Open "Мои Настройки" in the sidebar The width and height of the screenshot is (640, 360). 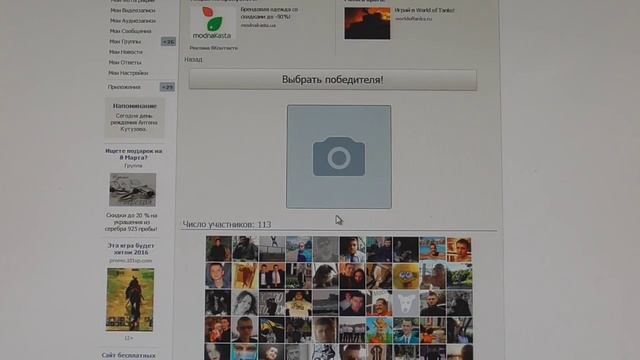pyautogui.click(x=128, y=73)
